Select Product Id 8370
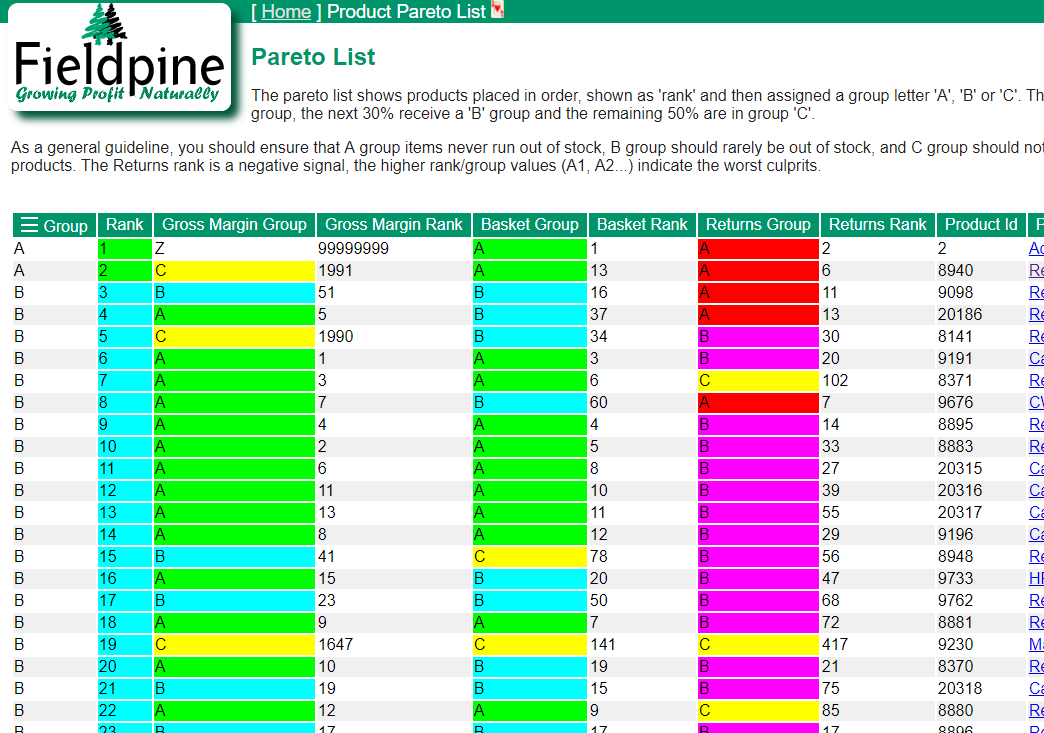Viewport: 1044px width, 733px height. pyautogui.click(x=955, y=666)
